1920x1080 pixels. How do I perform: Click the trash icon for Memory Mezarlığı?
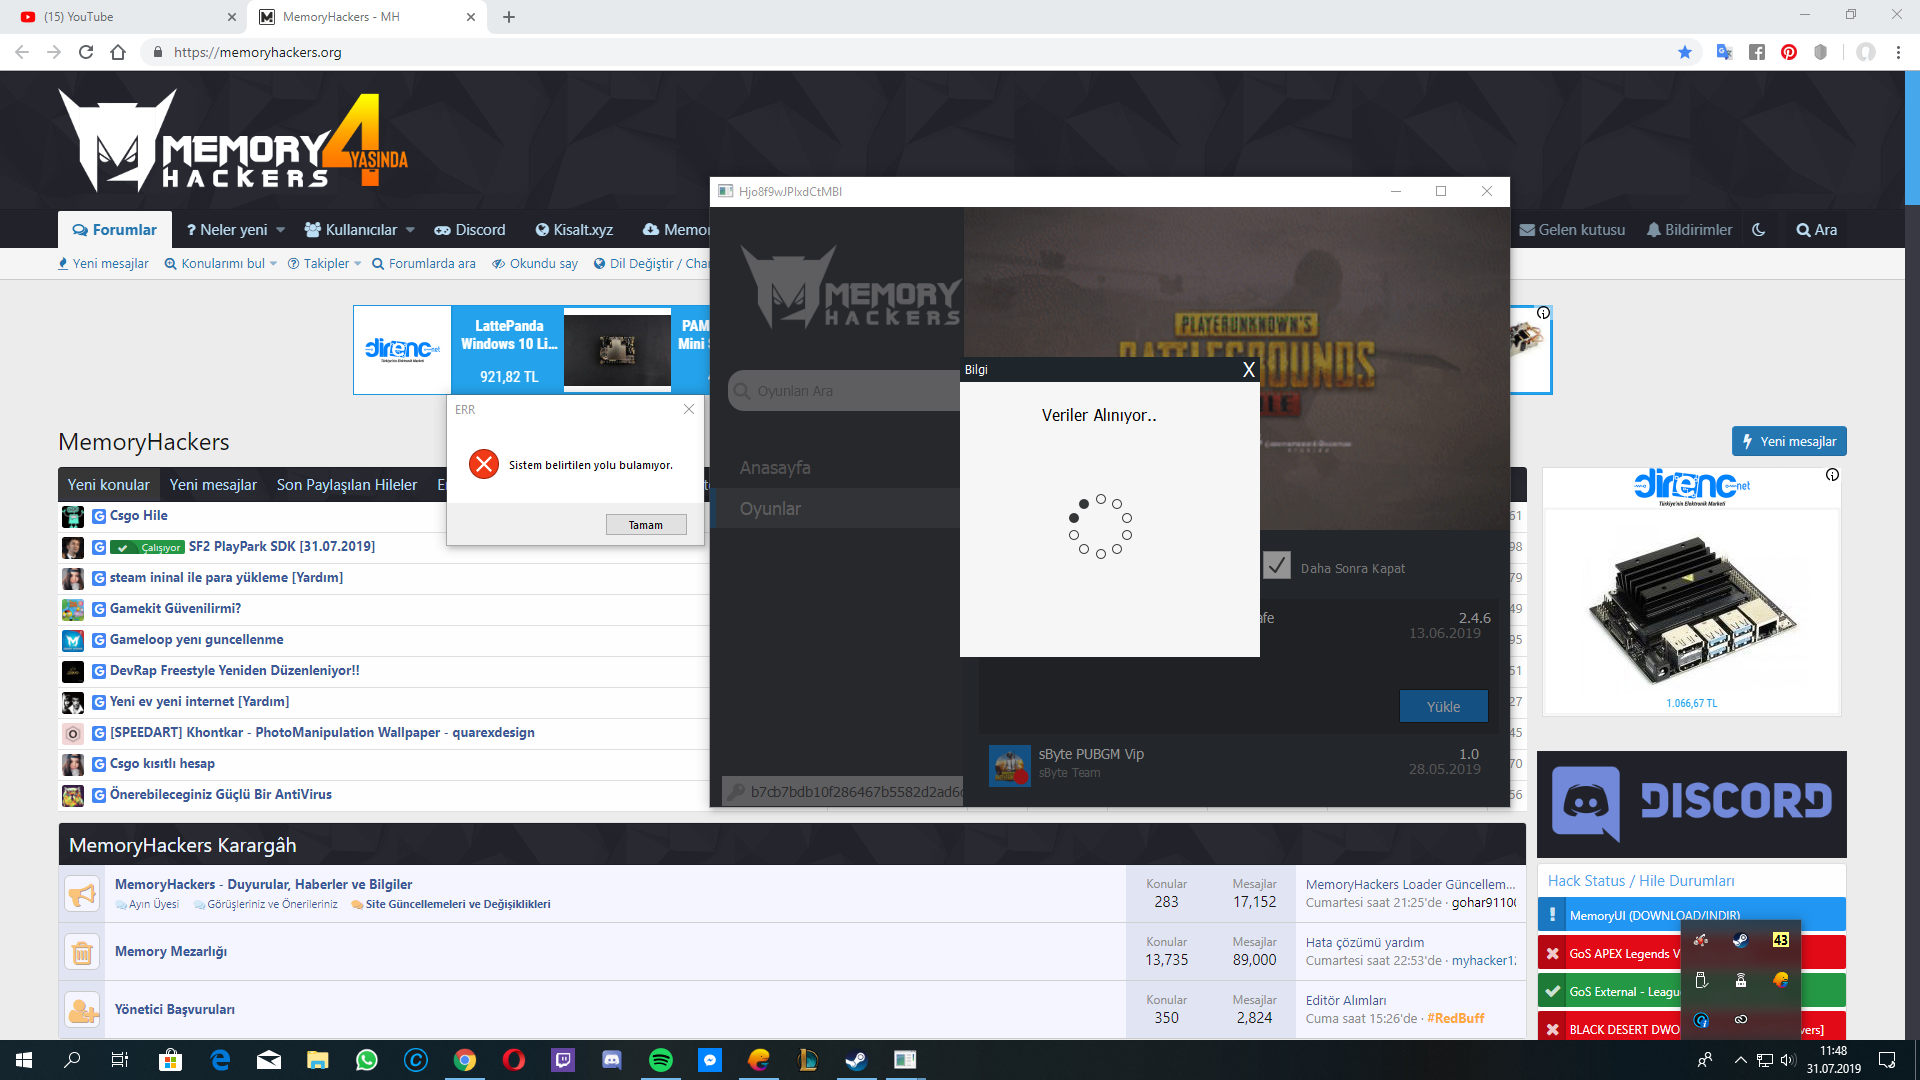point(82,952)
